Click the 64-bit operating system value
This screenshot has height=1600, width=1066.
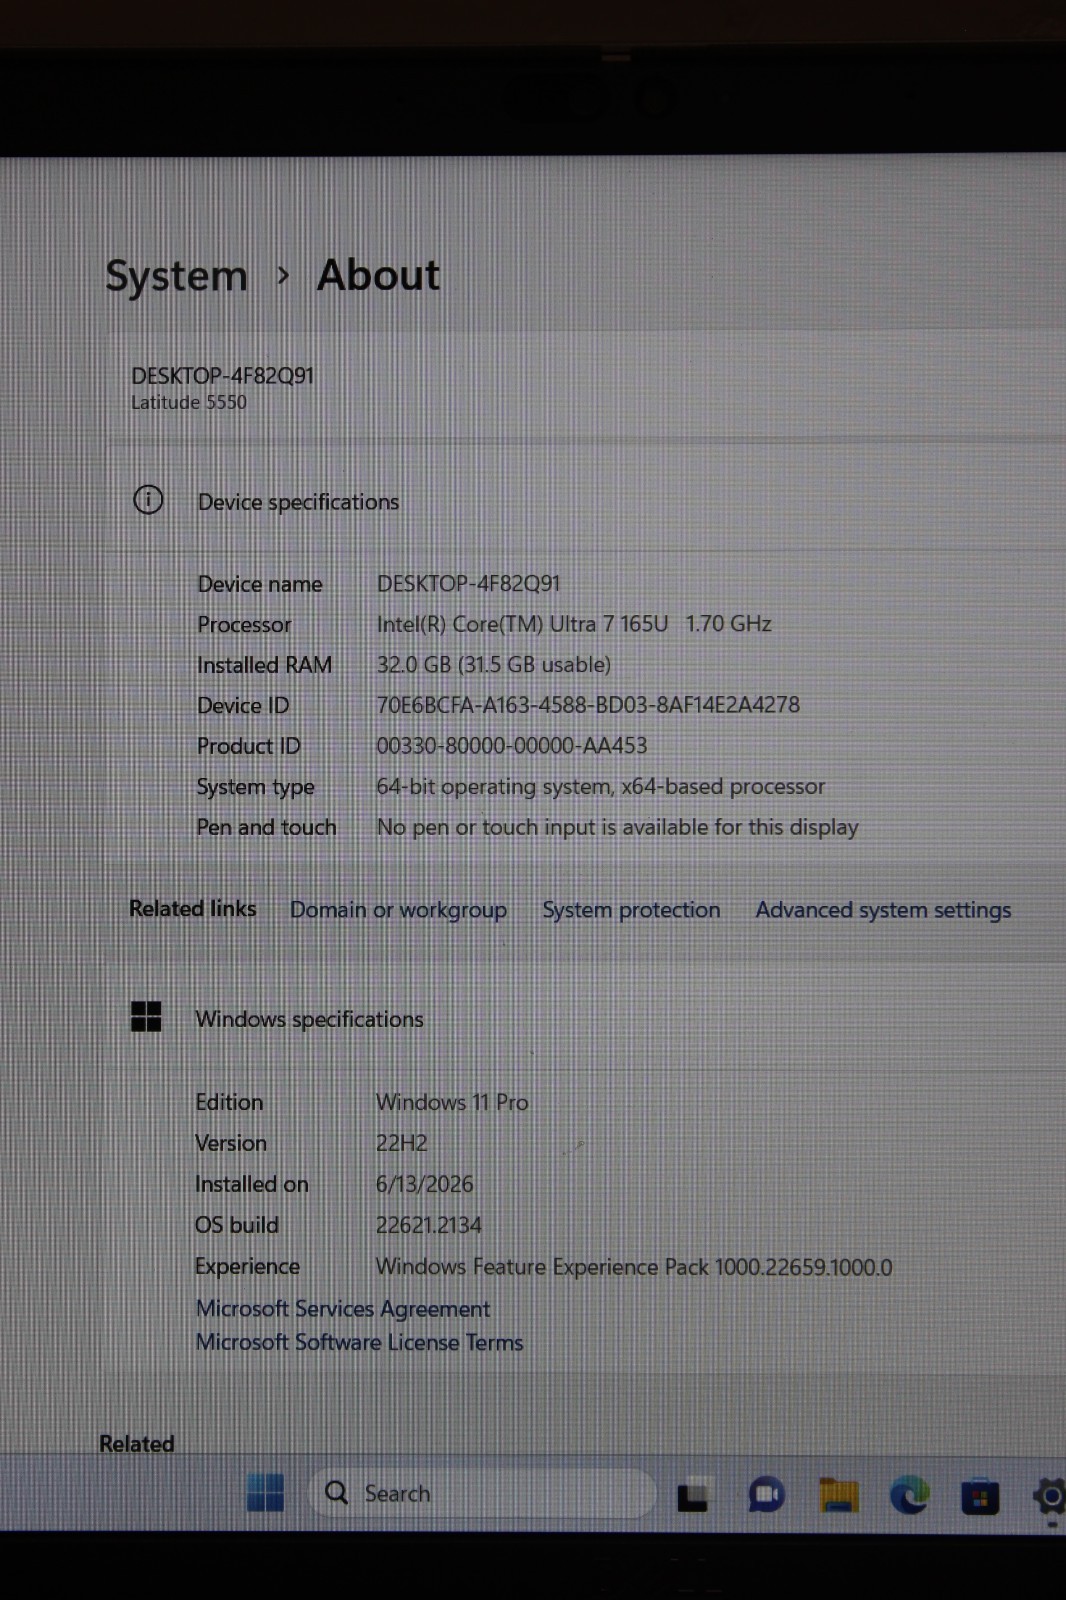(601, 787)
